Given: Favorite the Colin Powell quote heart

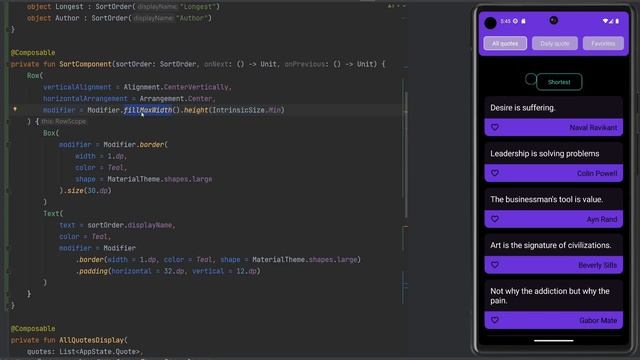Looking at the screenshot, I should [x=495, y=173].
